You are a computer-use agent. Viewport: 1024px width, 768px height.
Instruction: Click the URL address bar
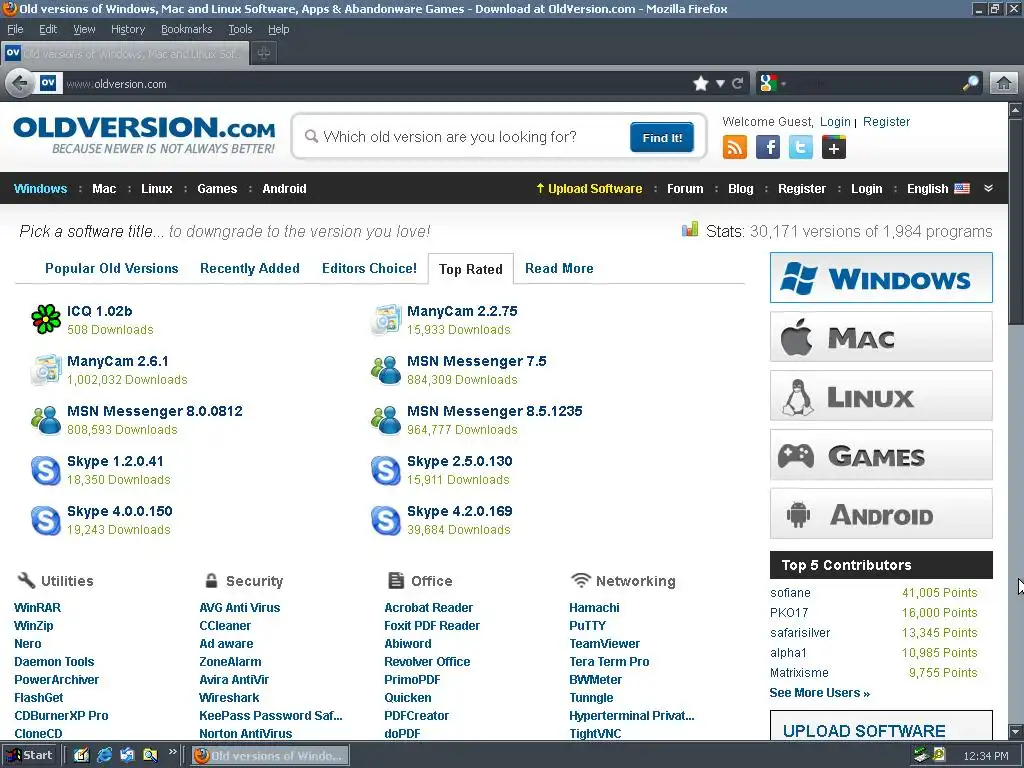[x=376, y=84]
